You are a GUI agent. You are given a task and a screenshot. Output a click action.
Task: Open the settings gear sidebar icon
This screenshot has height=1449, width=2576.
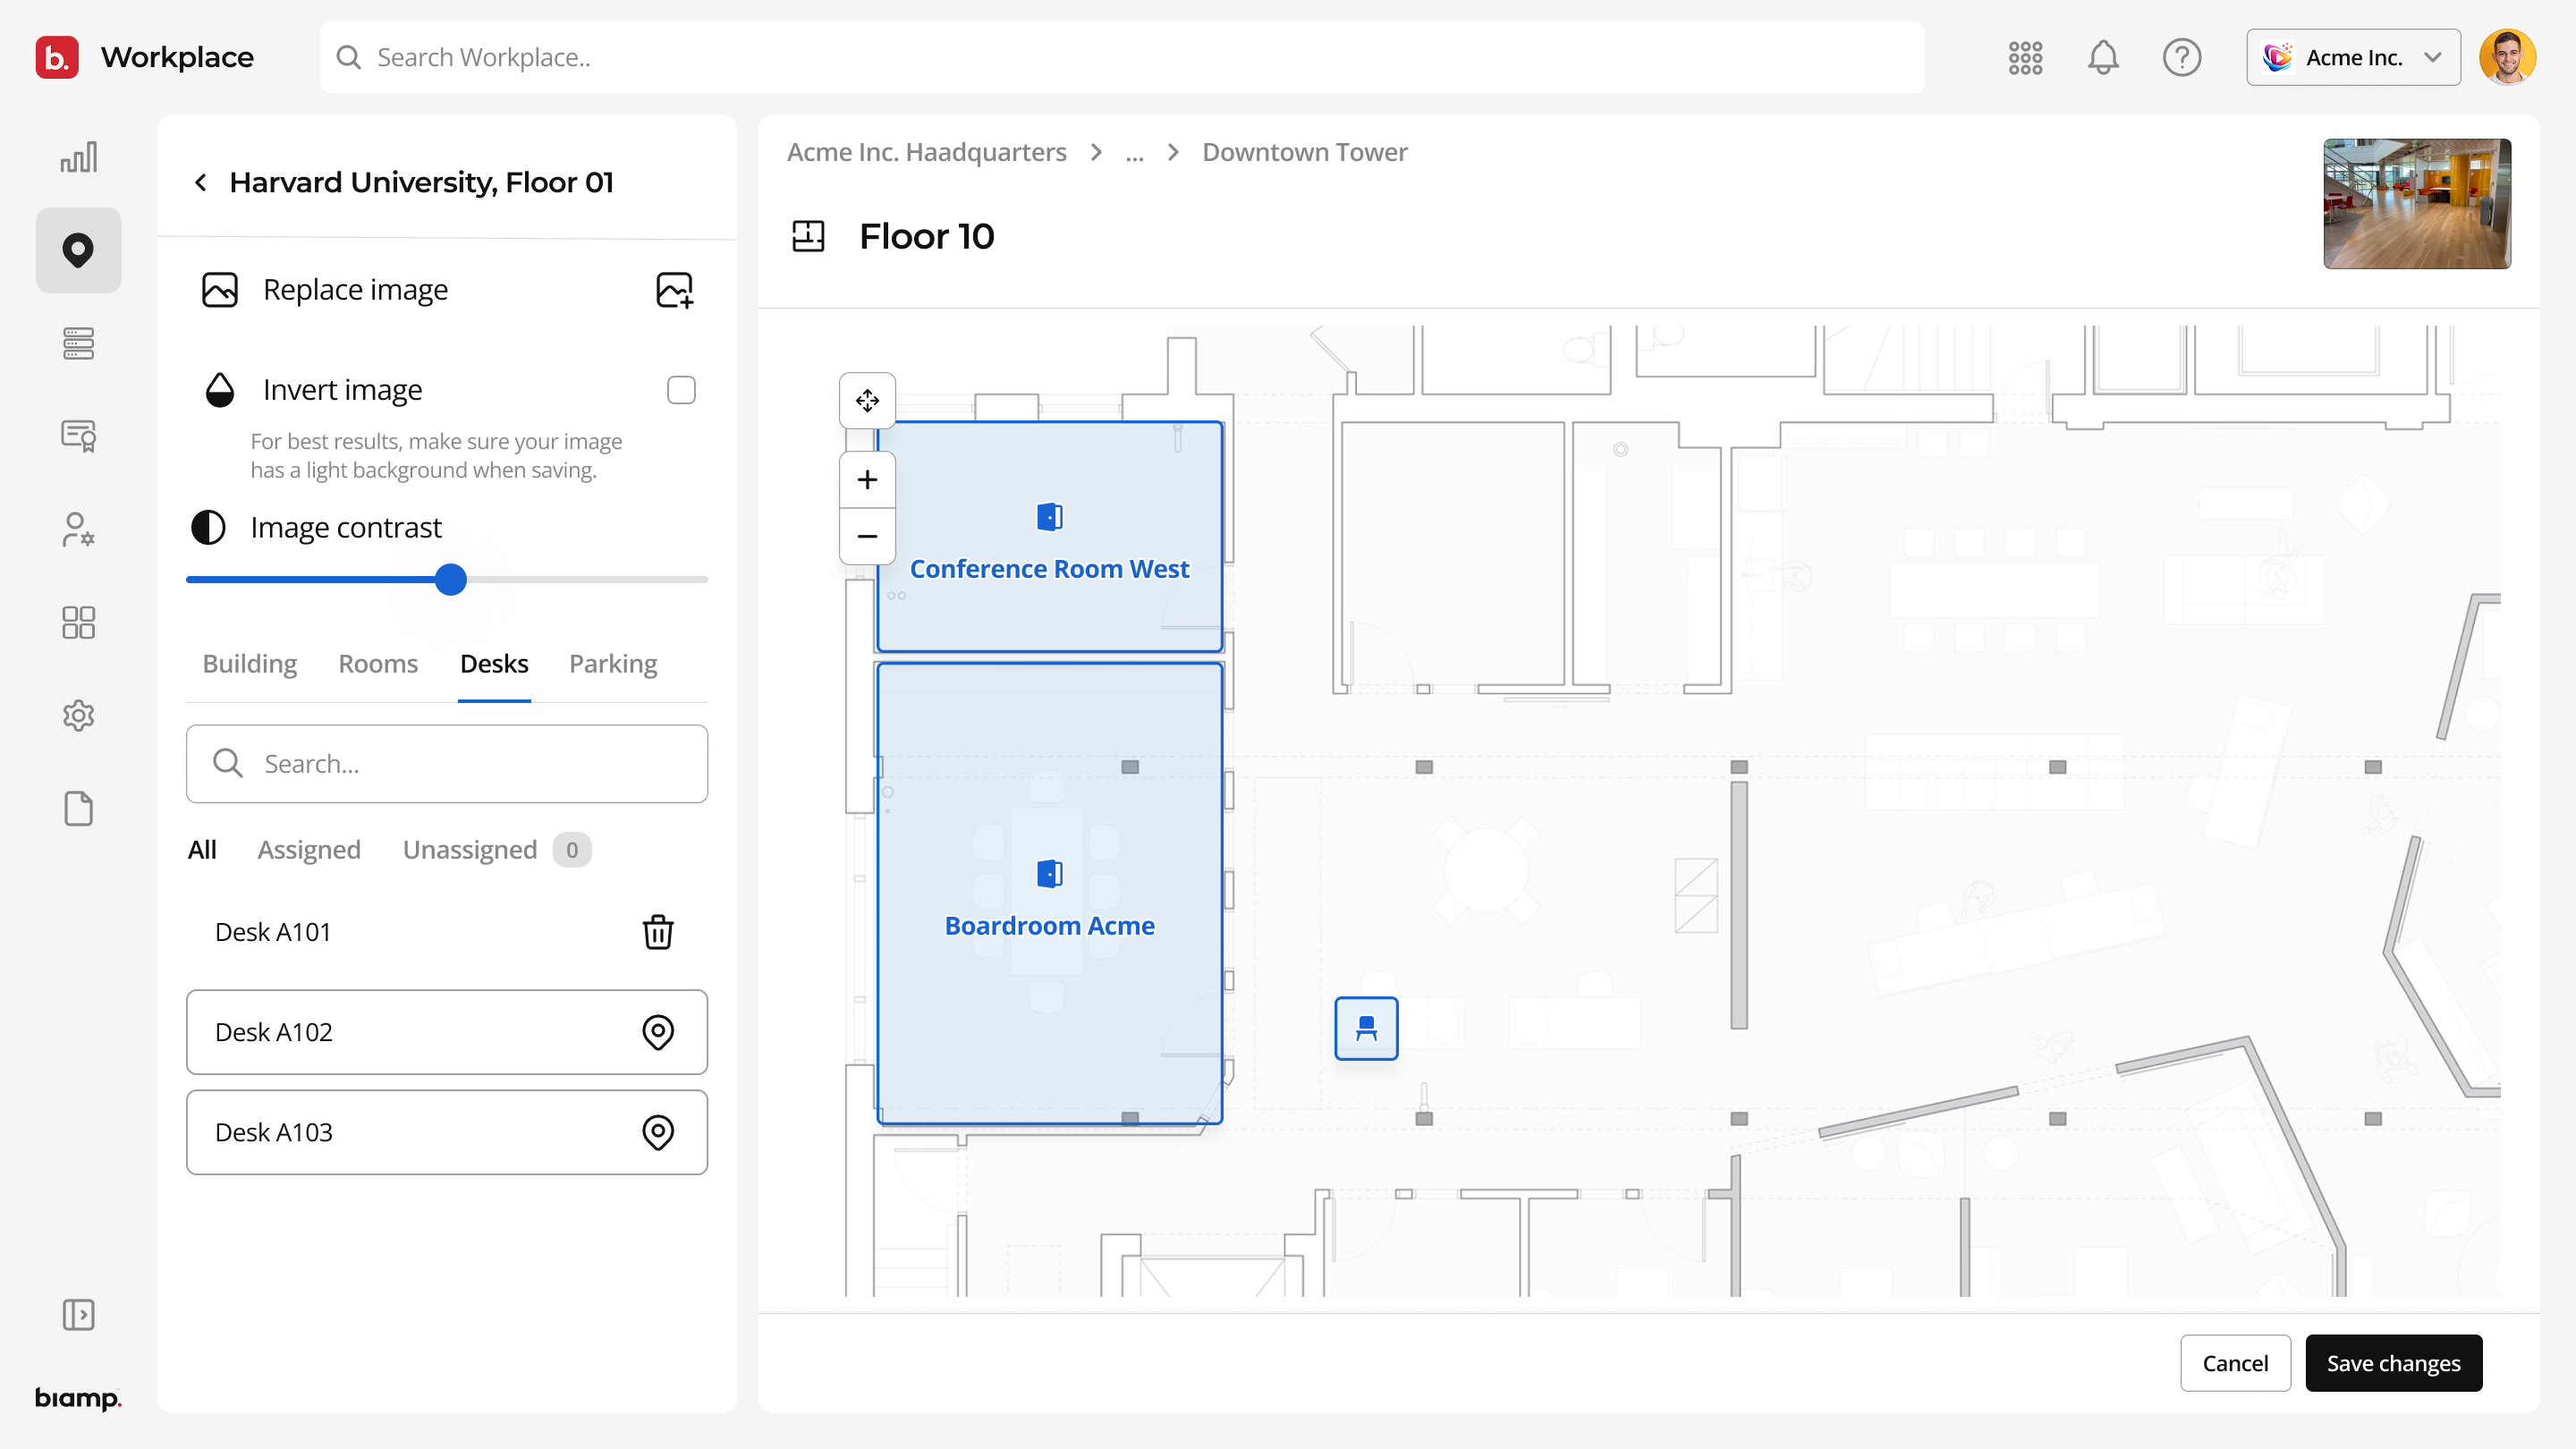pyautogui.click(x=78, y=715)
